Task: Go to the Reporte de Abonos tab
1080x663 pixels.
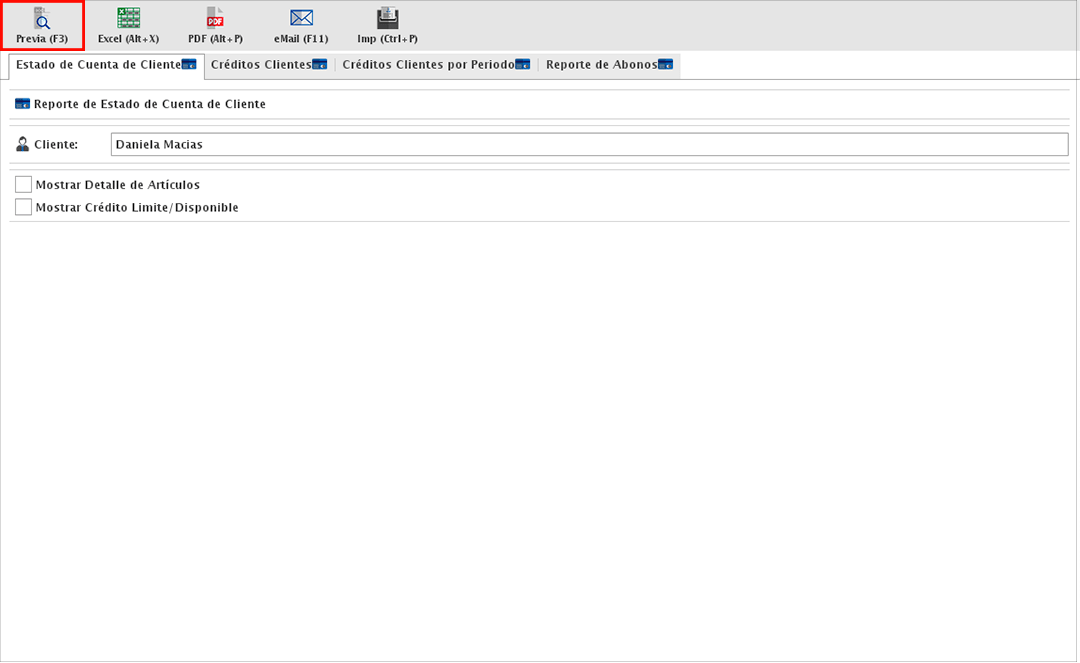Action: tap(601, 65)
